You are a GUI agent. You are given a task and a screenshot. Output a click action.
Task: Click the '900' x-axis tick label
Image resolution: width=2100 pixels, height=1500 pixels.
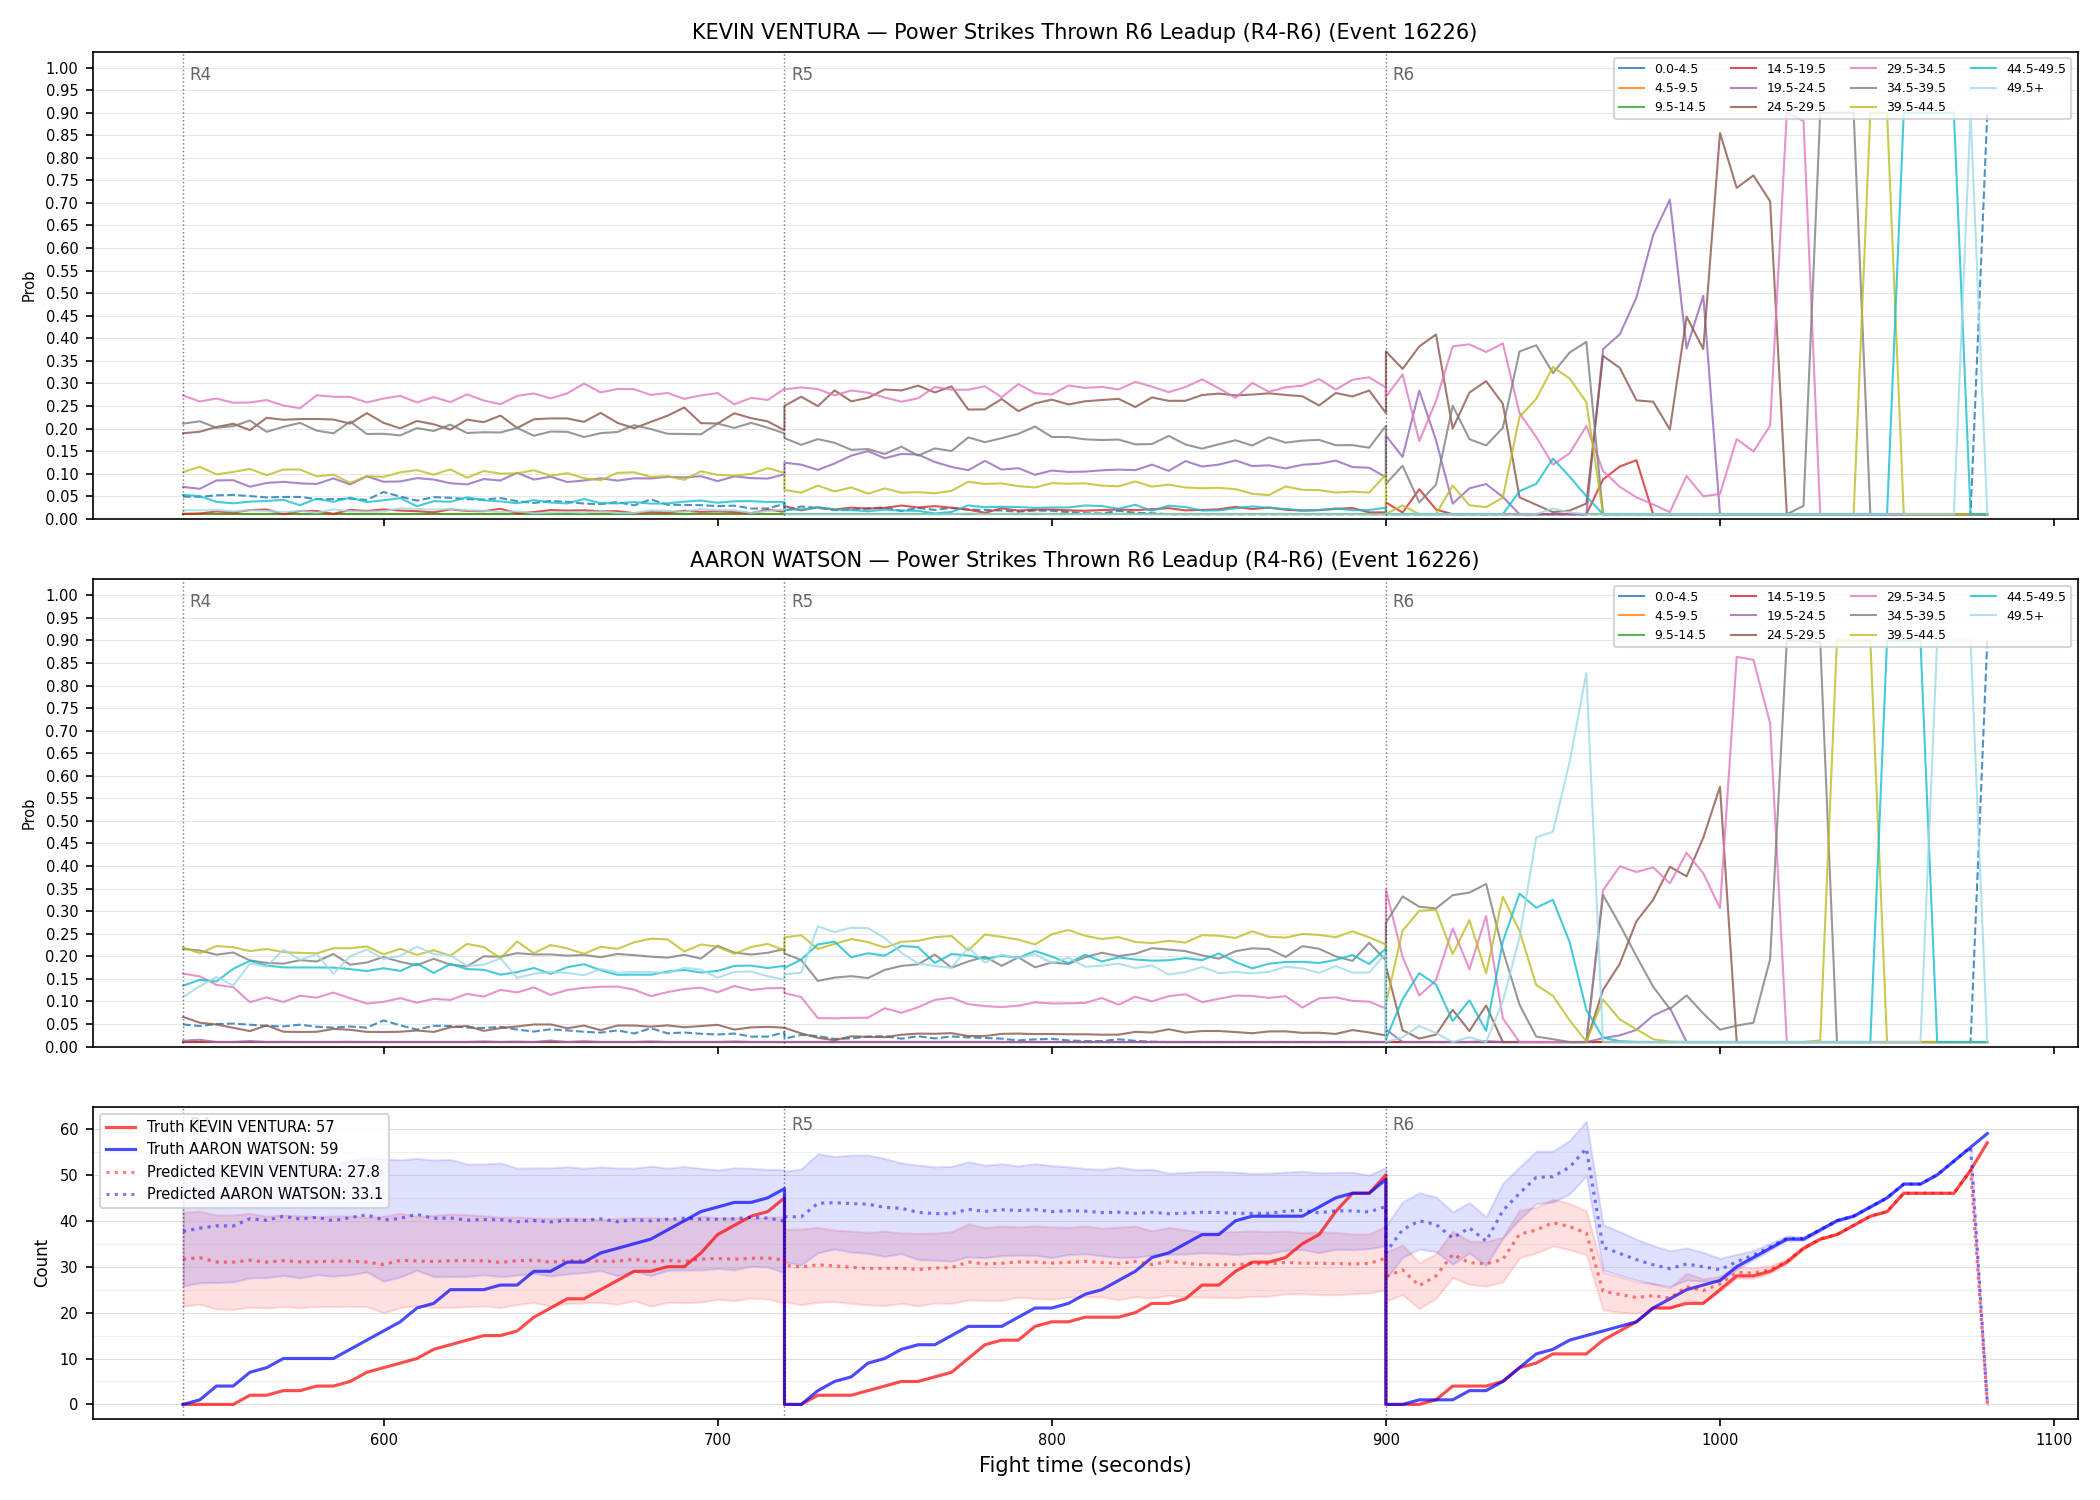tap(1386, 1439)
